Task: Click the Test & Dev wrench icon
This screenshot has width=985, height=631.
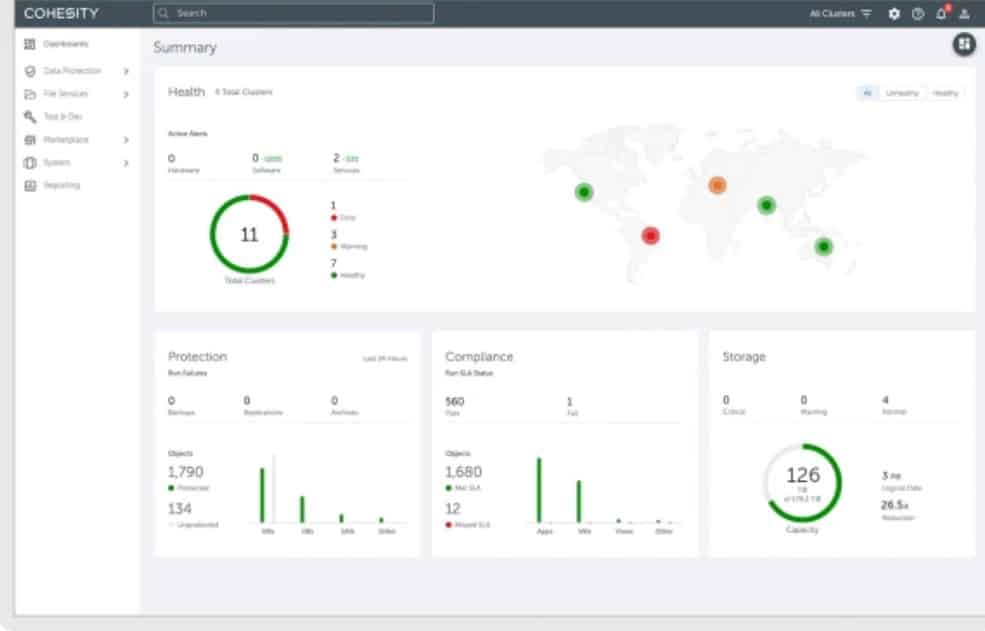Action: click(x=30, y=117)
